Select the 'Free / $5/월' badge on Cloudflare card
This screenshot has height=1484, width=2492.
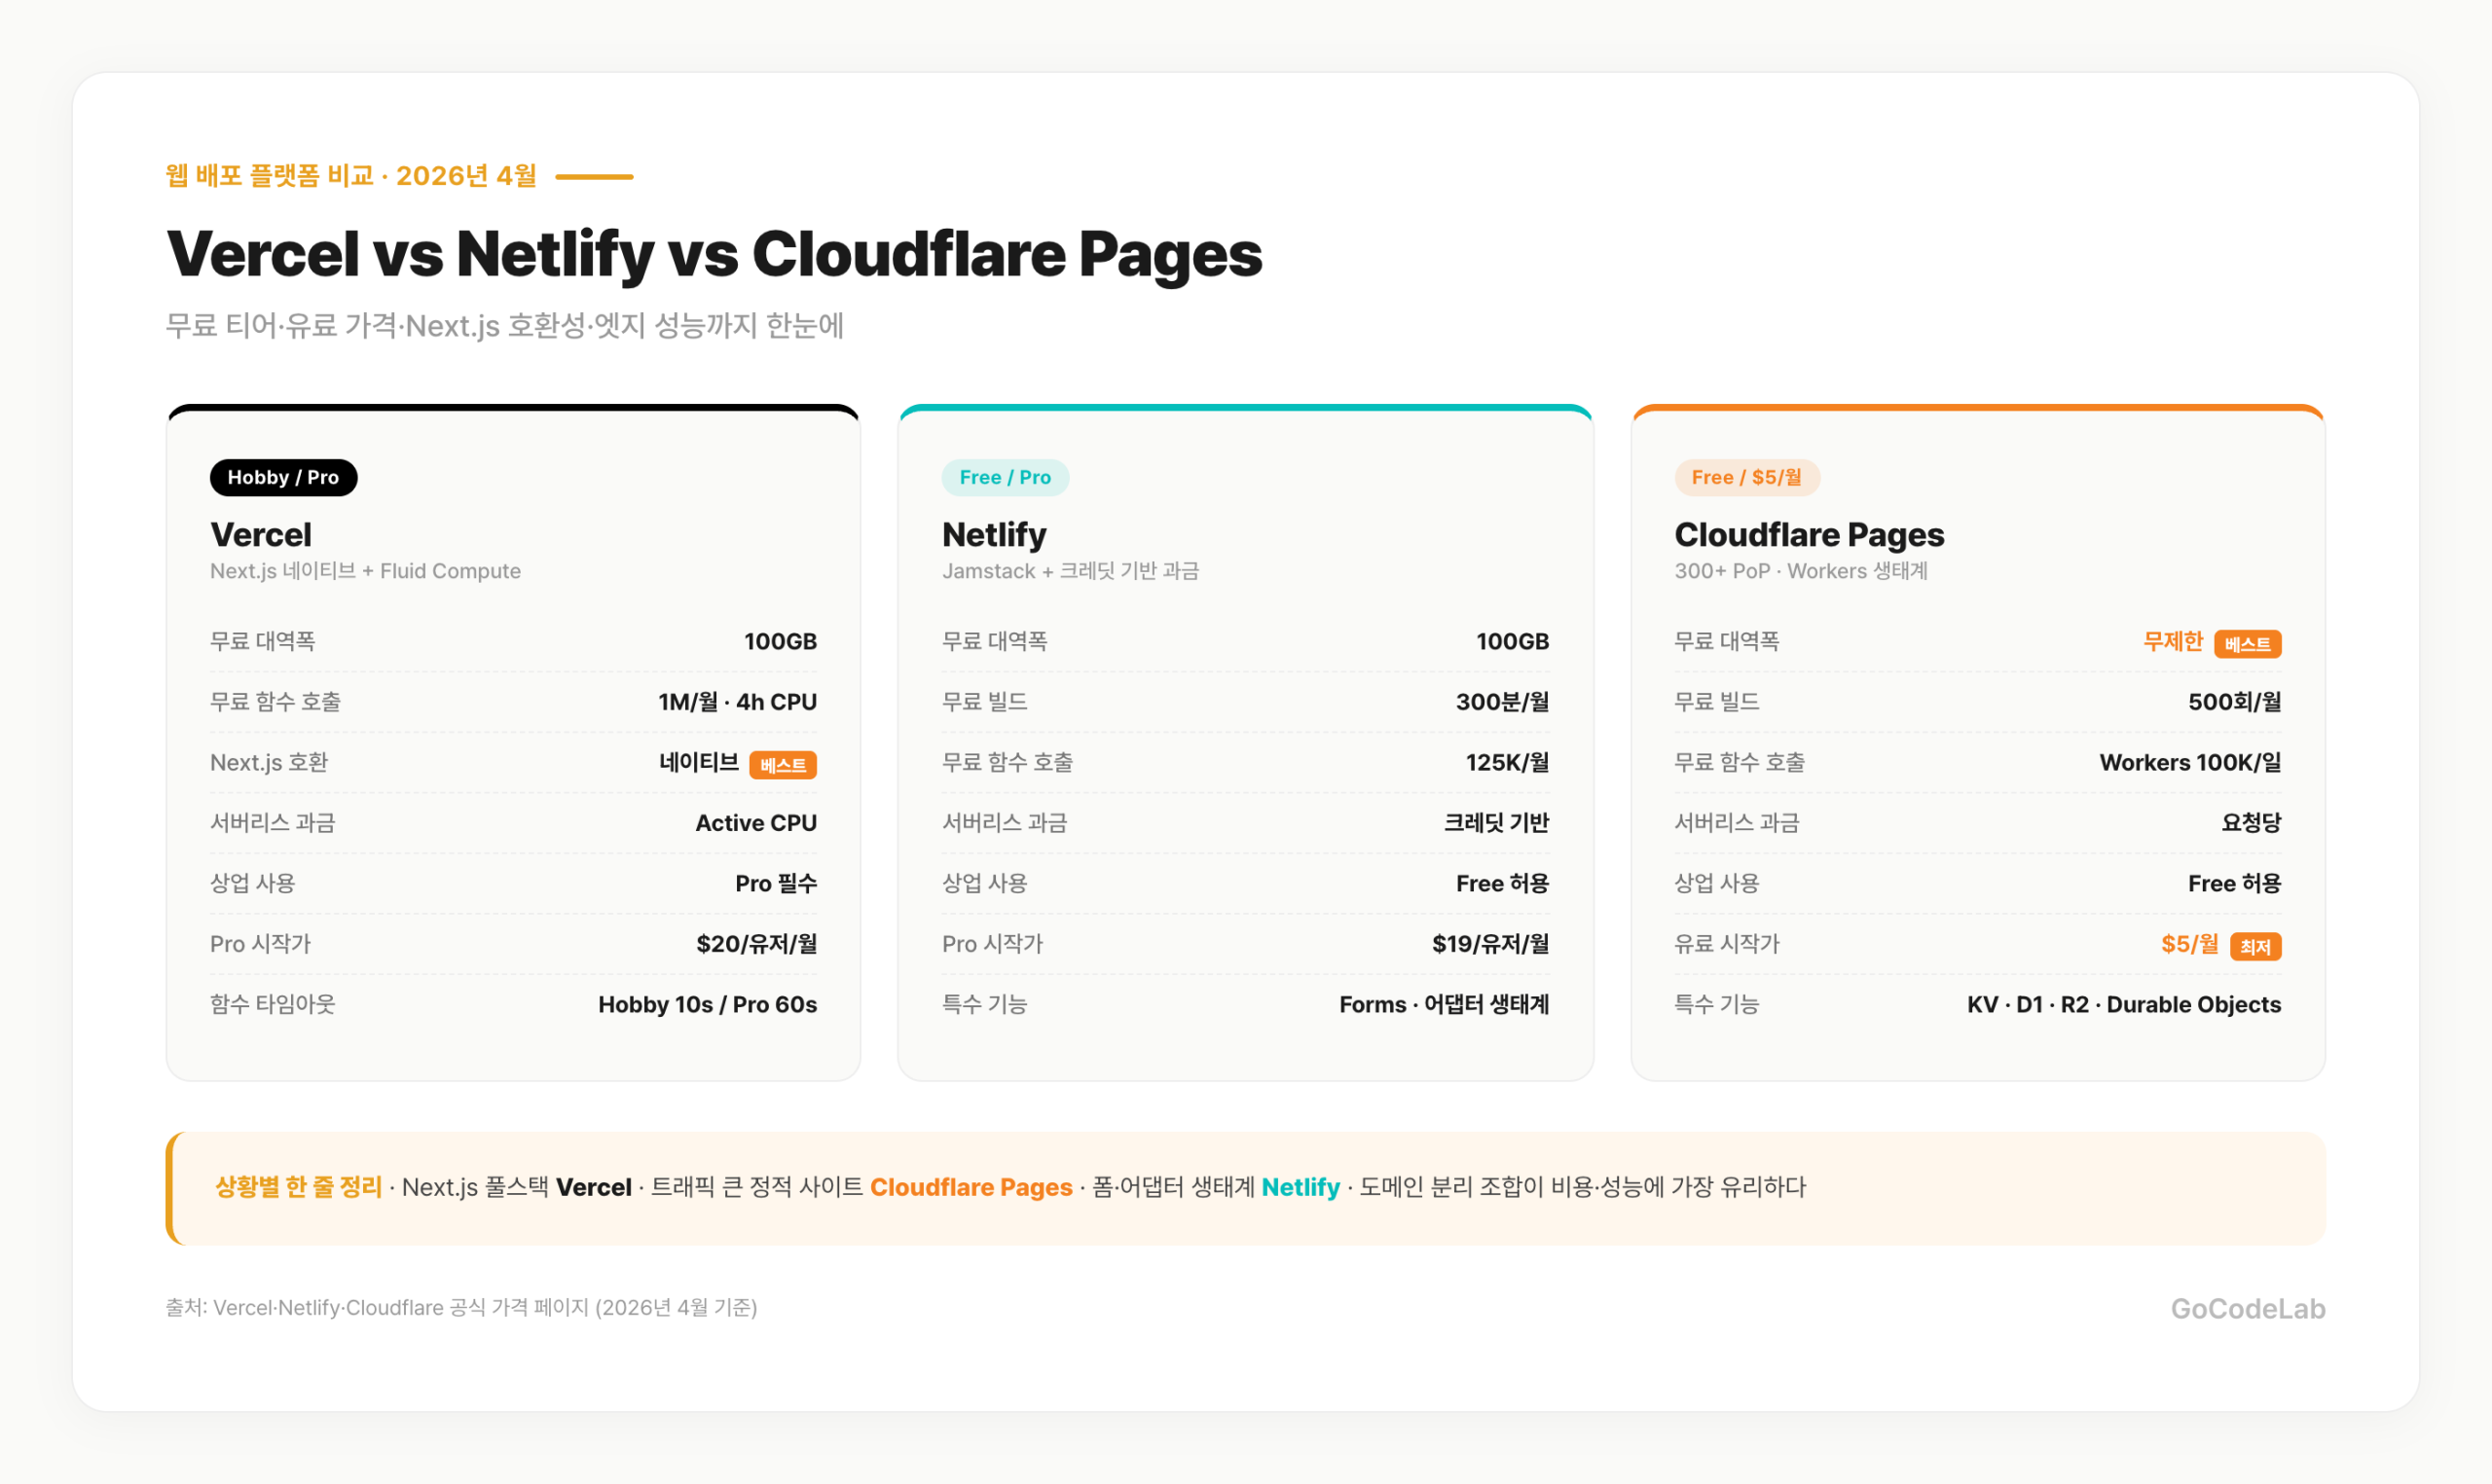[x=1747, y=477]
